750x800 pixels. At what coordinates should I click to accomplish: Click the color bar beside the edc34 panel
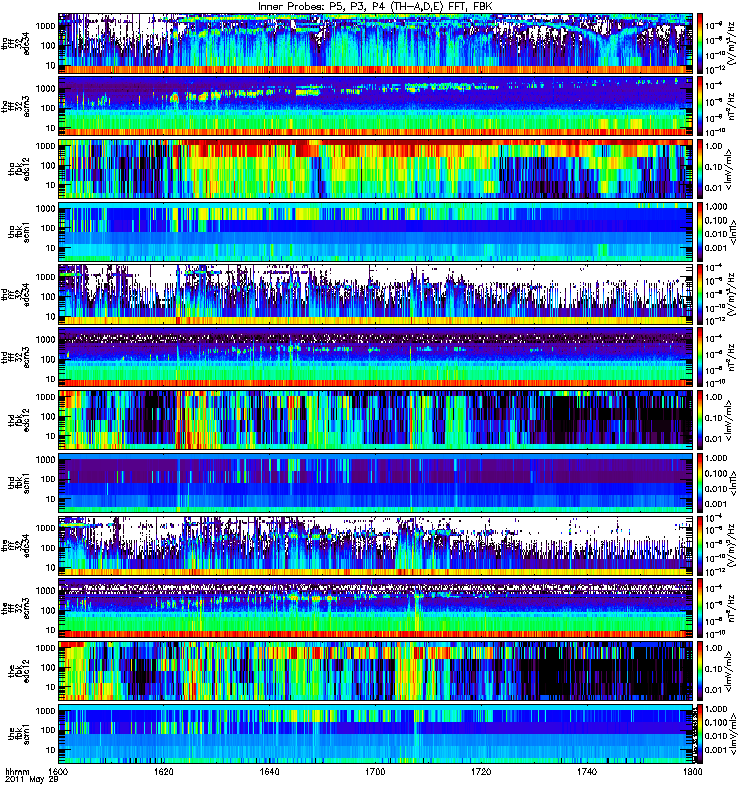699,546
